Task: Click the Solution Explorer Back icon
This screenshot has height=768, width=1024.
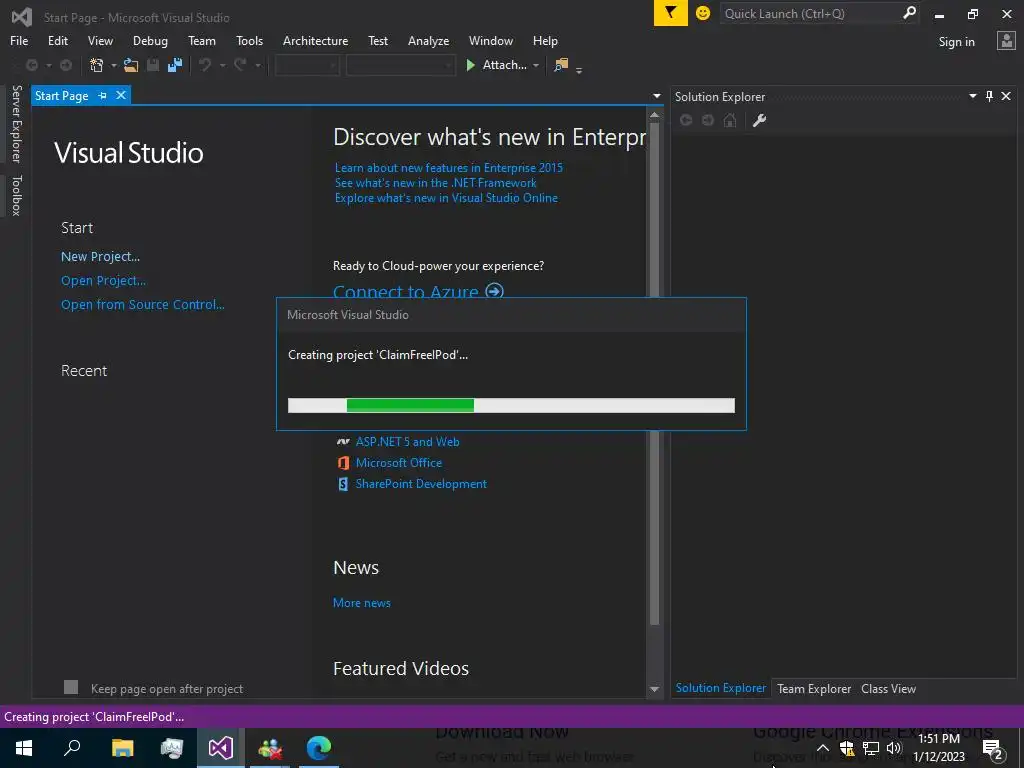Action: [x=686, y=120]
